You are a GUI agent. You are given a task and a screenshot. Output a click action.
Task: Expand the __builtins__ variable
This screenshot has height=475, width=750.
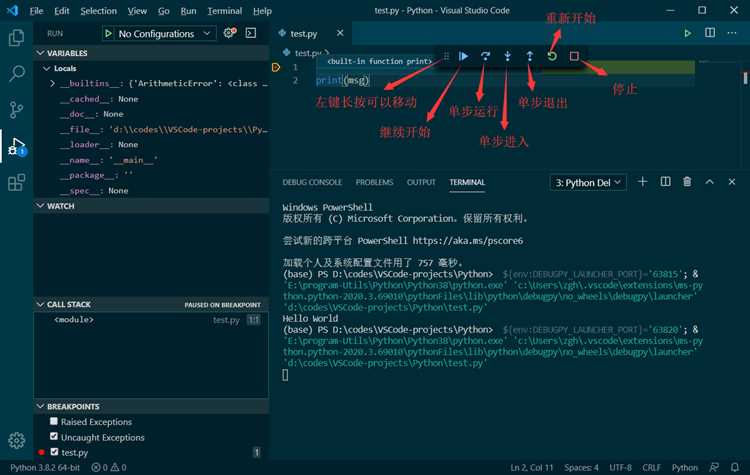click(x=52, y=83)
